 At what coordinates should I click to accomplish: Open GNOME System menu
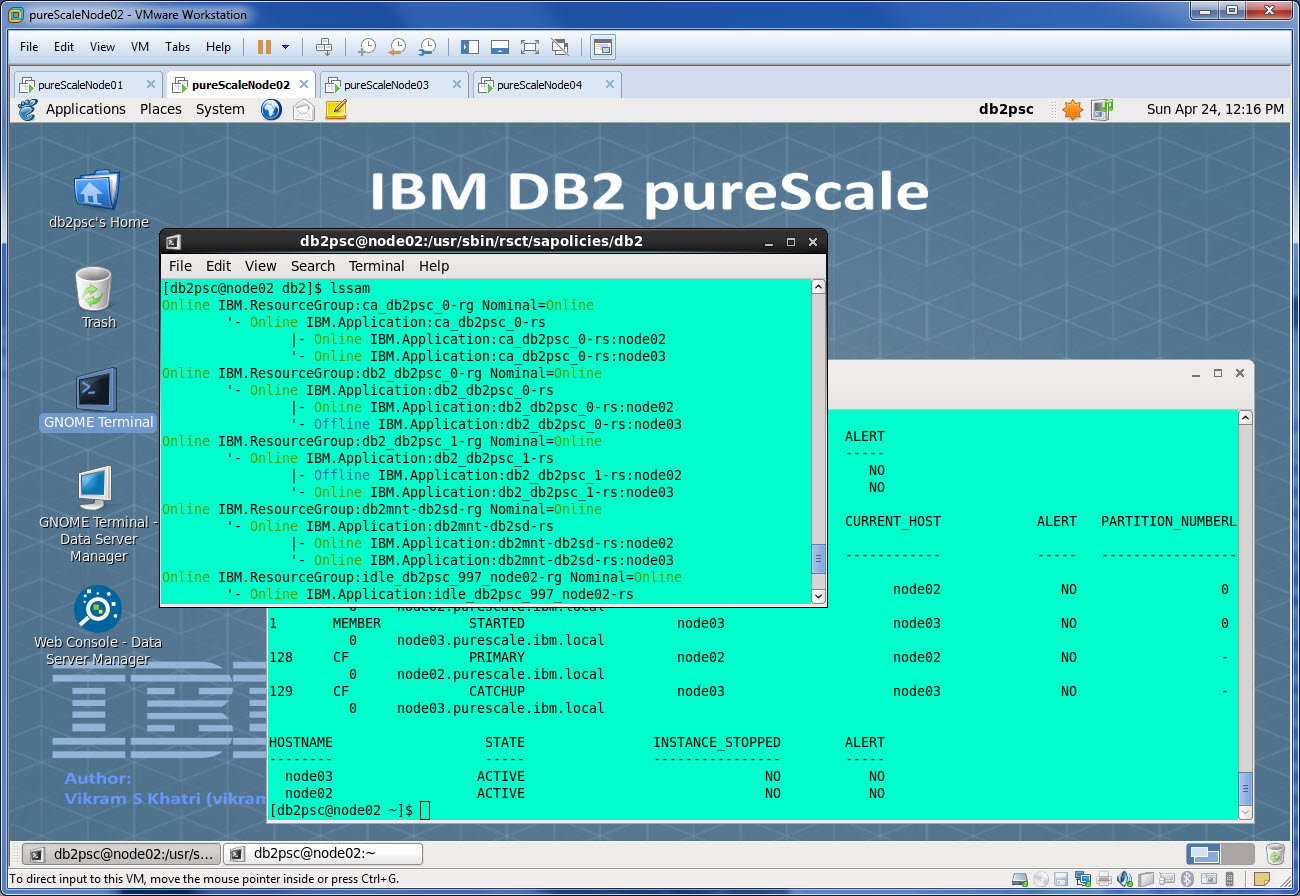tap(220, 109)
